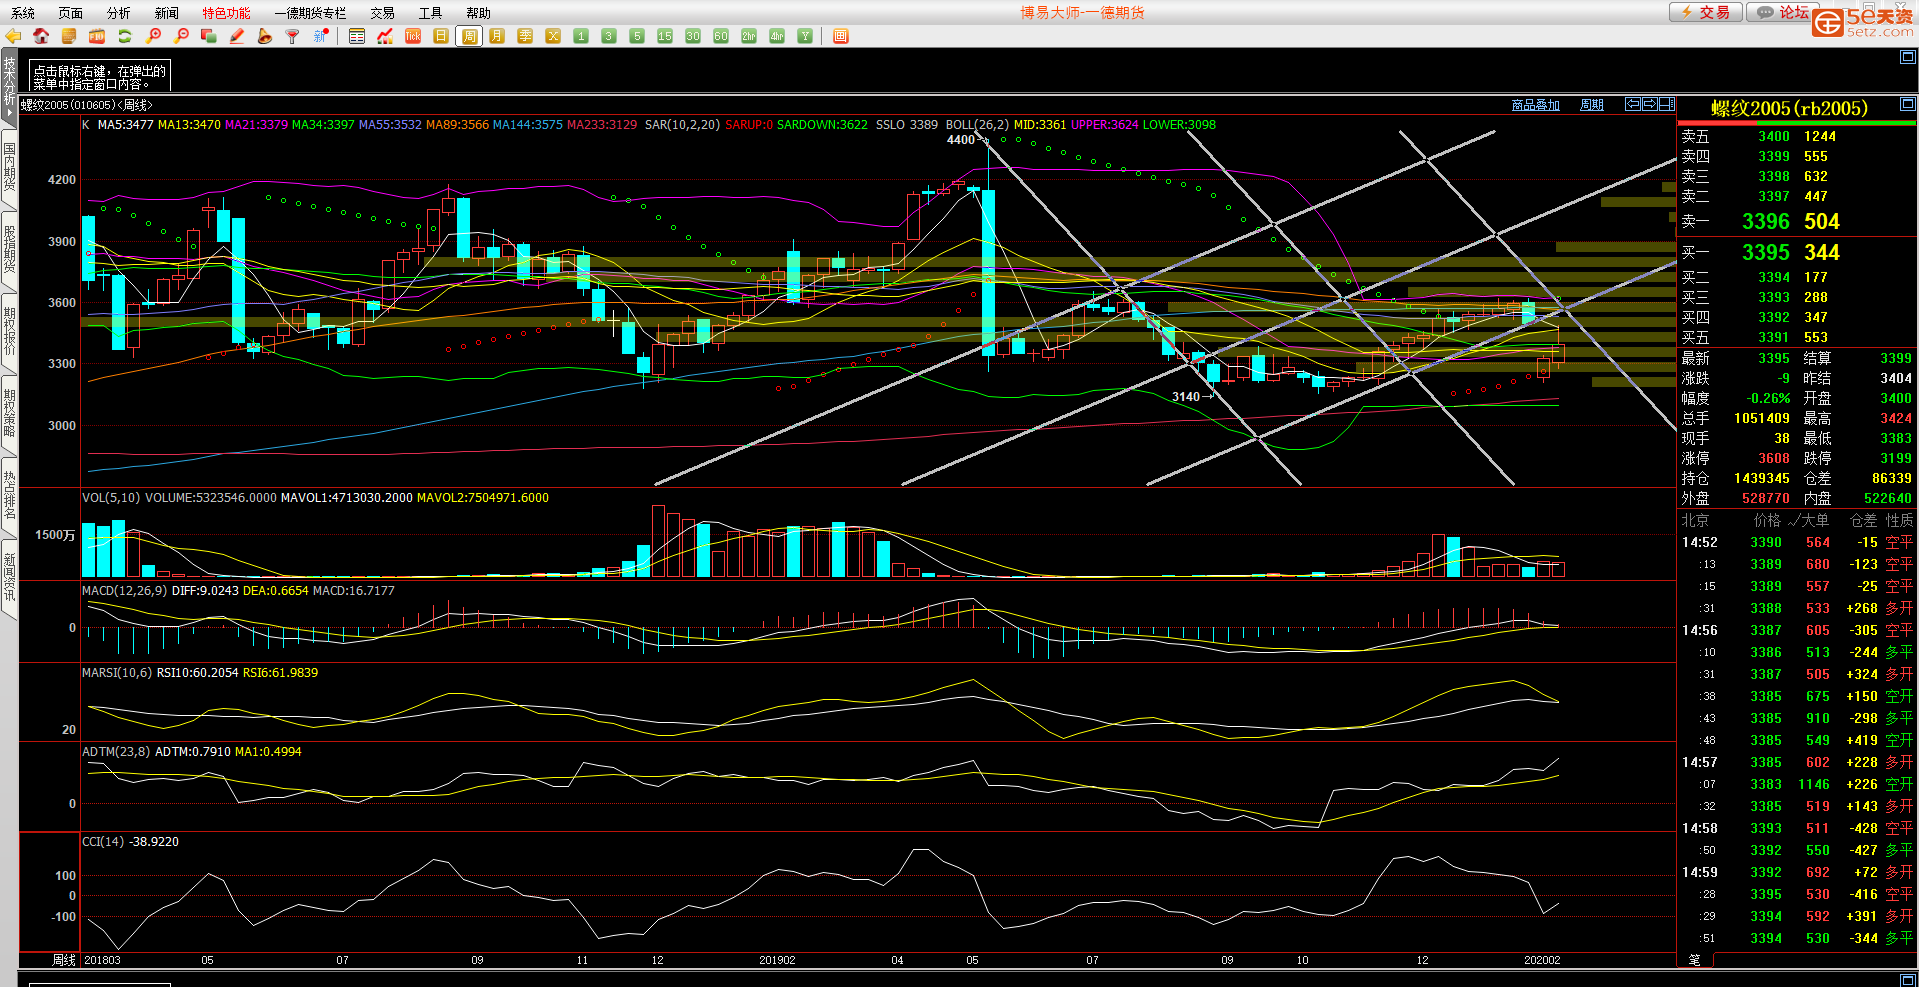Click the red-green buy/sell ratio bar
Screen dimensions: 1919x987
[x=1796, y=124]
